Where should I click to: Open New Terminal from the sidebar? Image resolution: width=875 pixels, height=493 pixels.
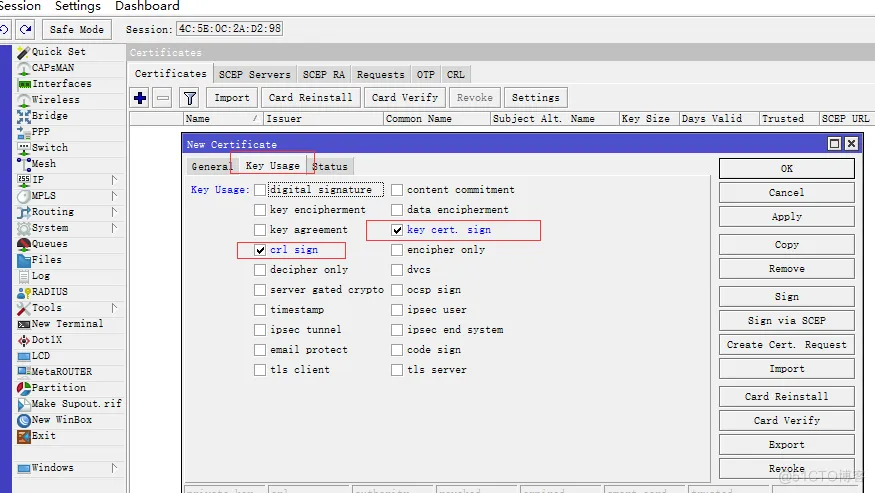point(66,324)
